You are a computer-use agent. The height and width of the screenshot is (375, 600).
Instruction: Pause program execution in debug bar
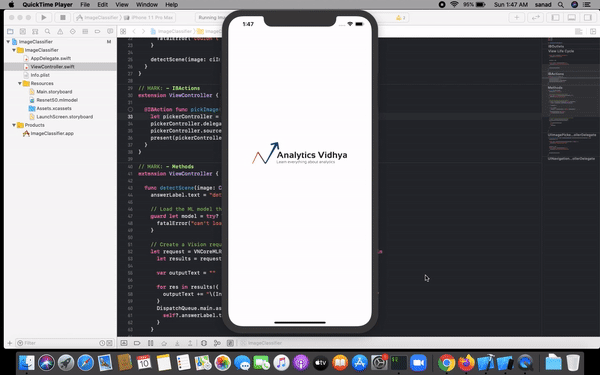[x=150, y=343]
